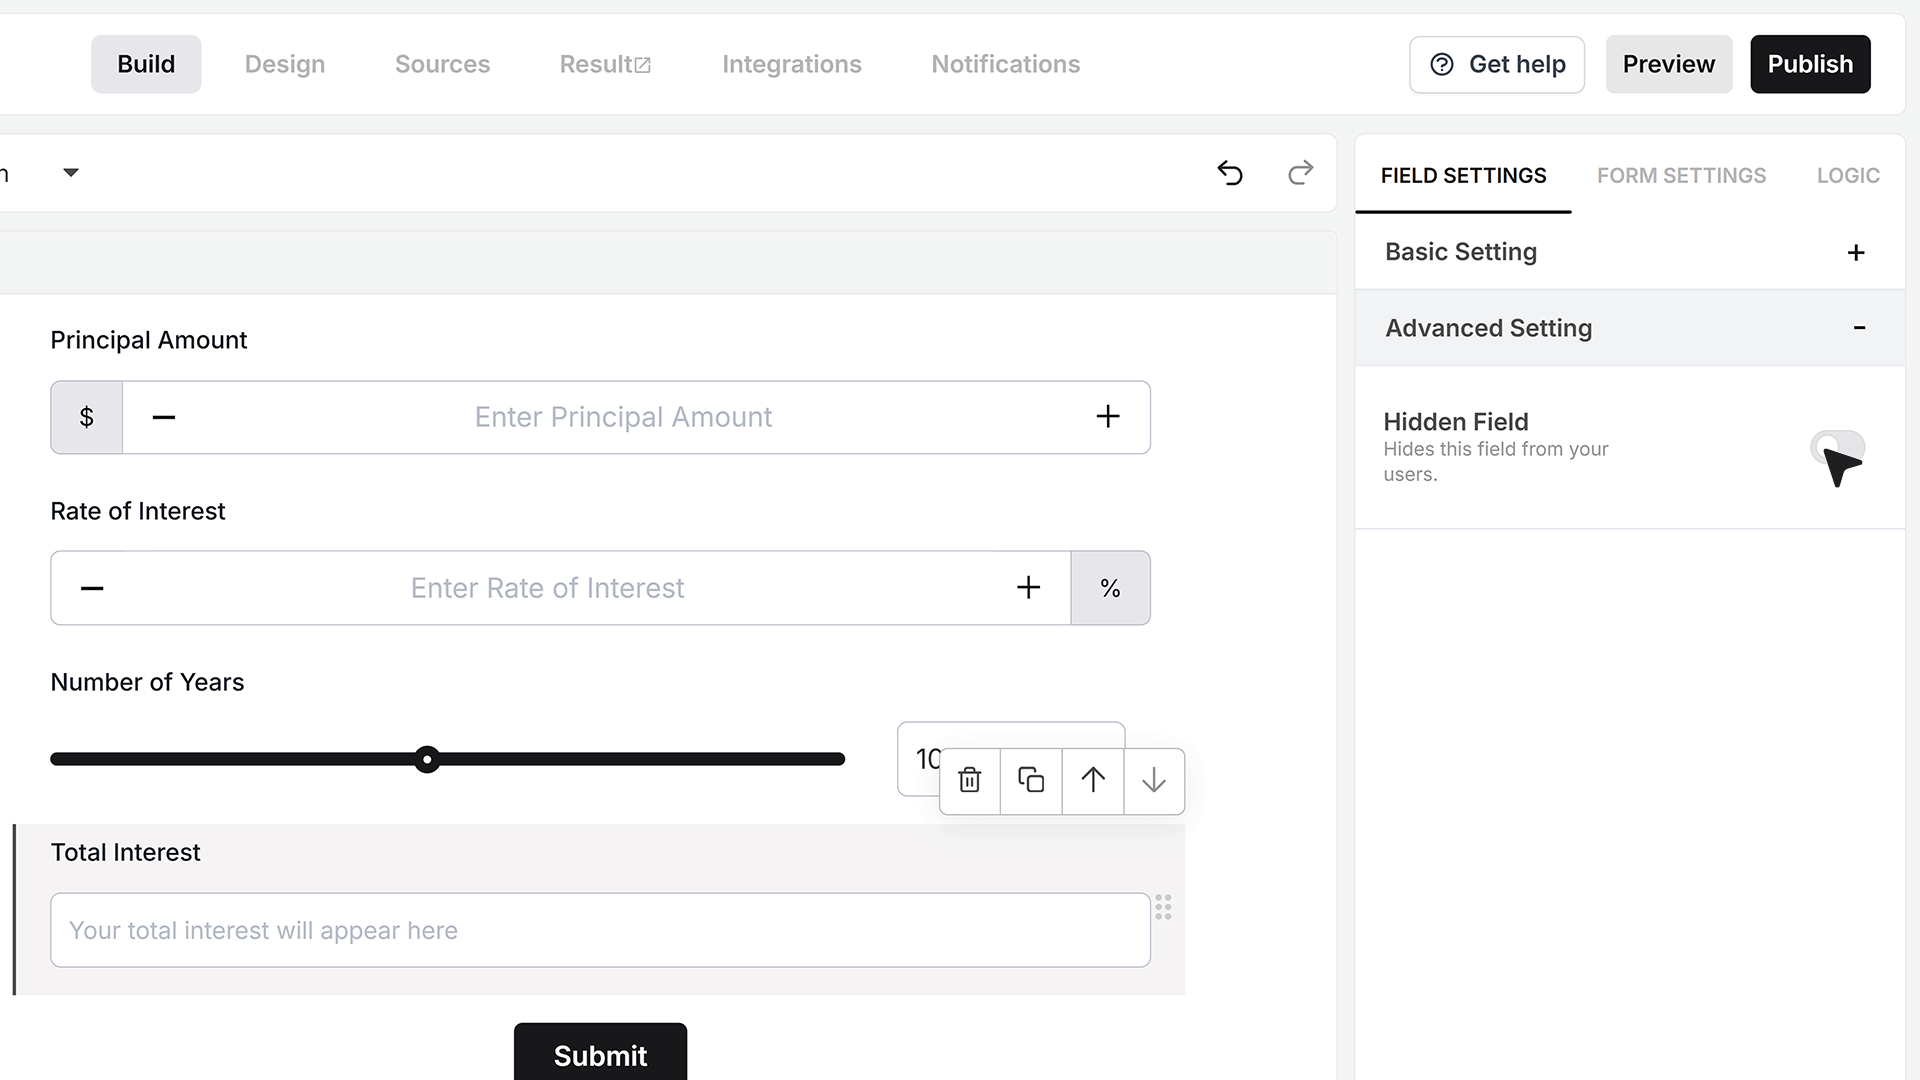Decrease Rate of Interest with minus button
Screen dimensions: 1920x1080
pos(92,588)
